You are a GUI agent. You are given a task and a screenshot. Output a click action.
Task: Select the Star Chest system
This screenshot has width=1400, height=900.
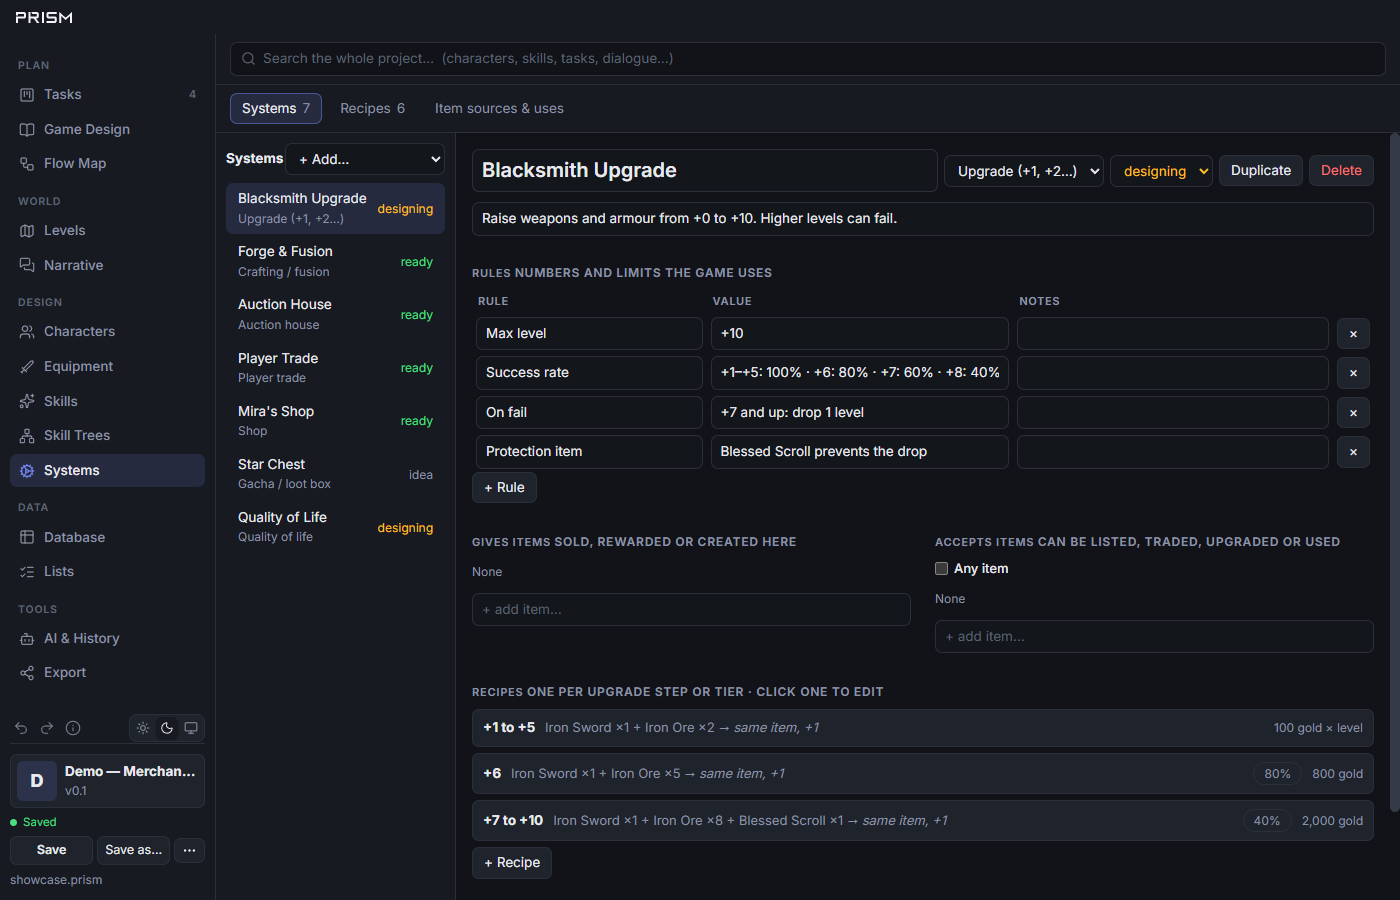335,474
